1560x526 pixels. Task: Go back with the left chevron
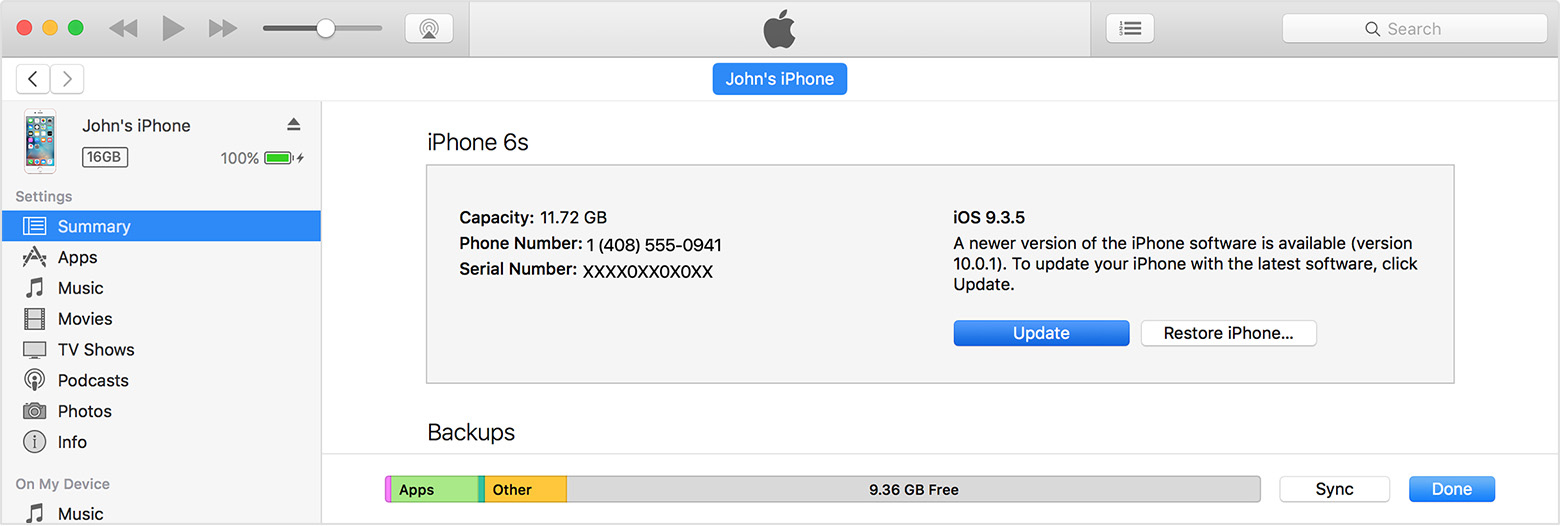coord(33,79)
